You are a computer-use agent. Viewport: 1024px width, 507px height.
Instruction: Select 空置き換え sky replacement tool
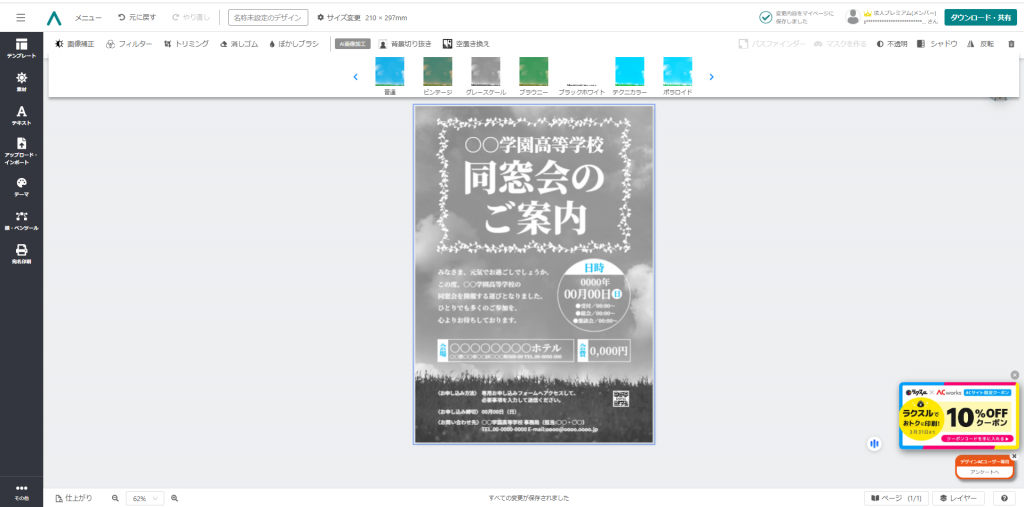point(466,44)
